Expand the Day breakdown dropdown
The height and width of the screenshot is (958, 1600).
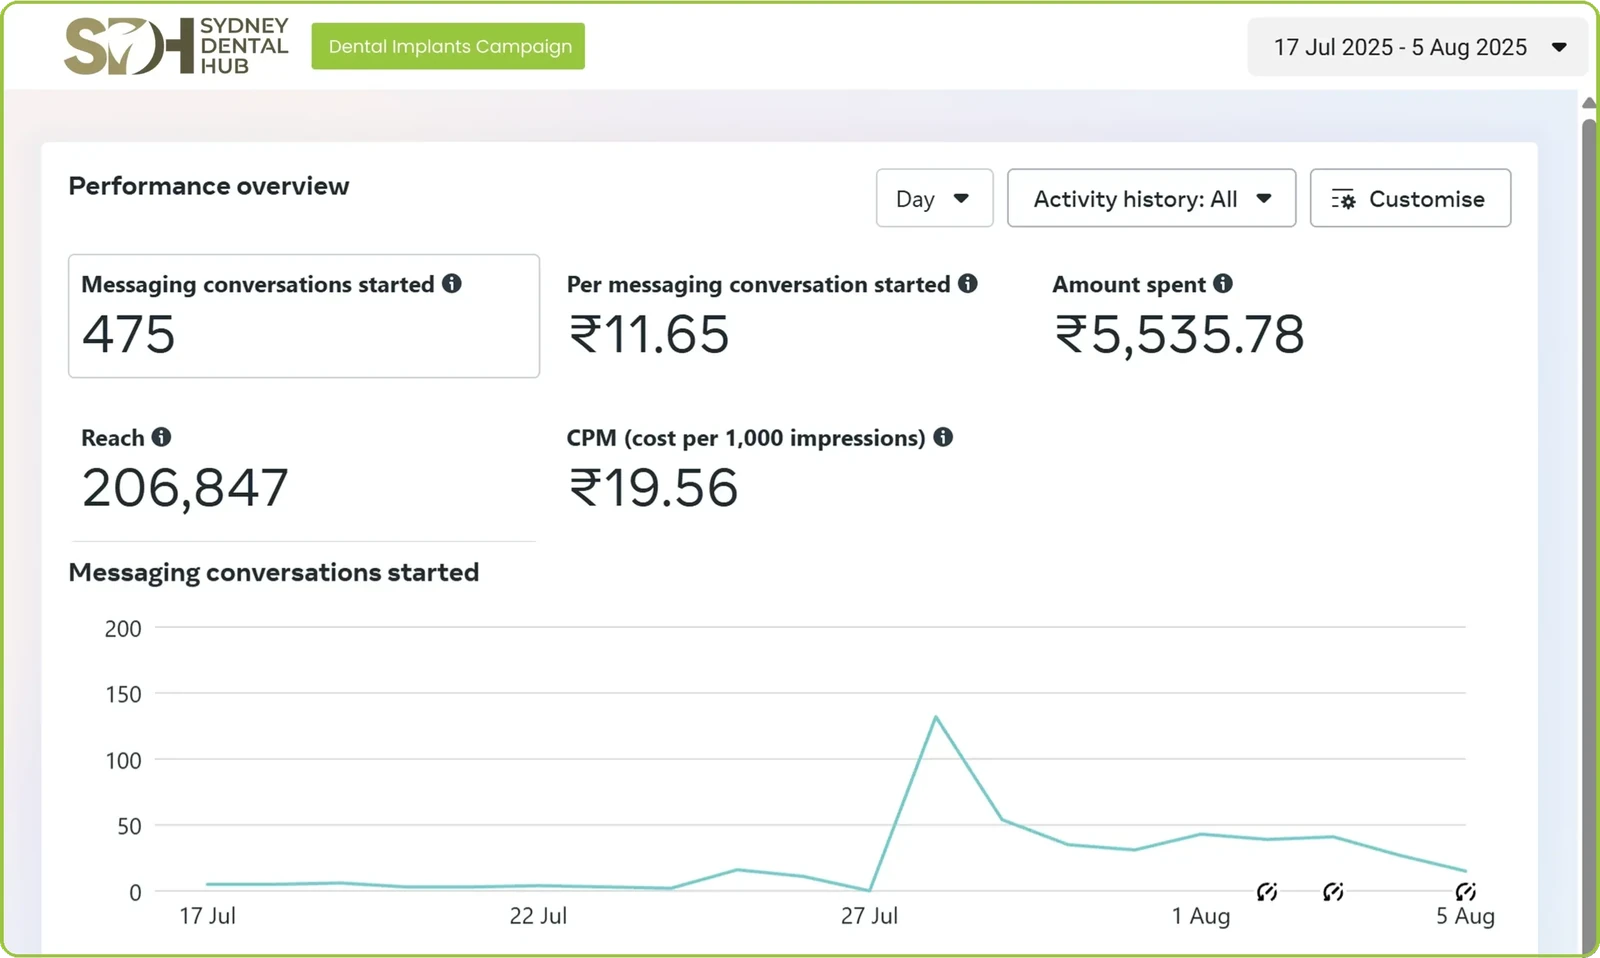[x=934, y=198]
